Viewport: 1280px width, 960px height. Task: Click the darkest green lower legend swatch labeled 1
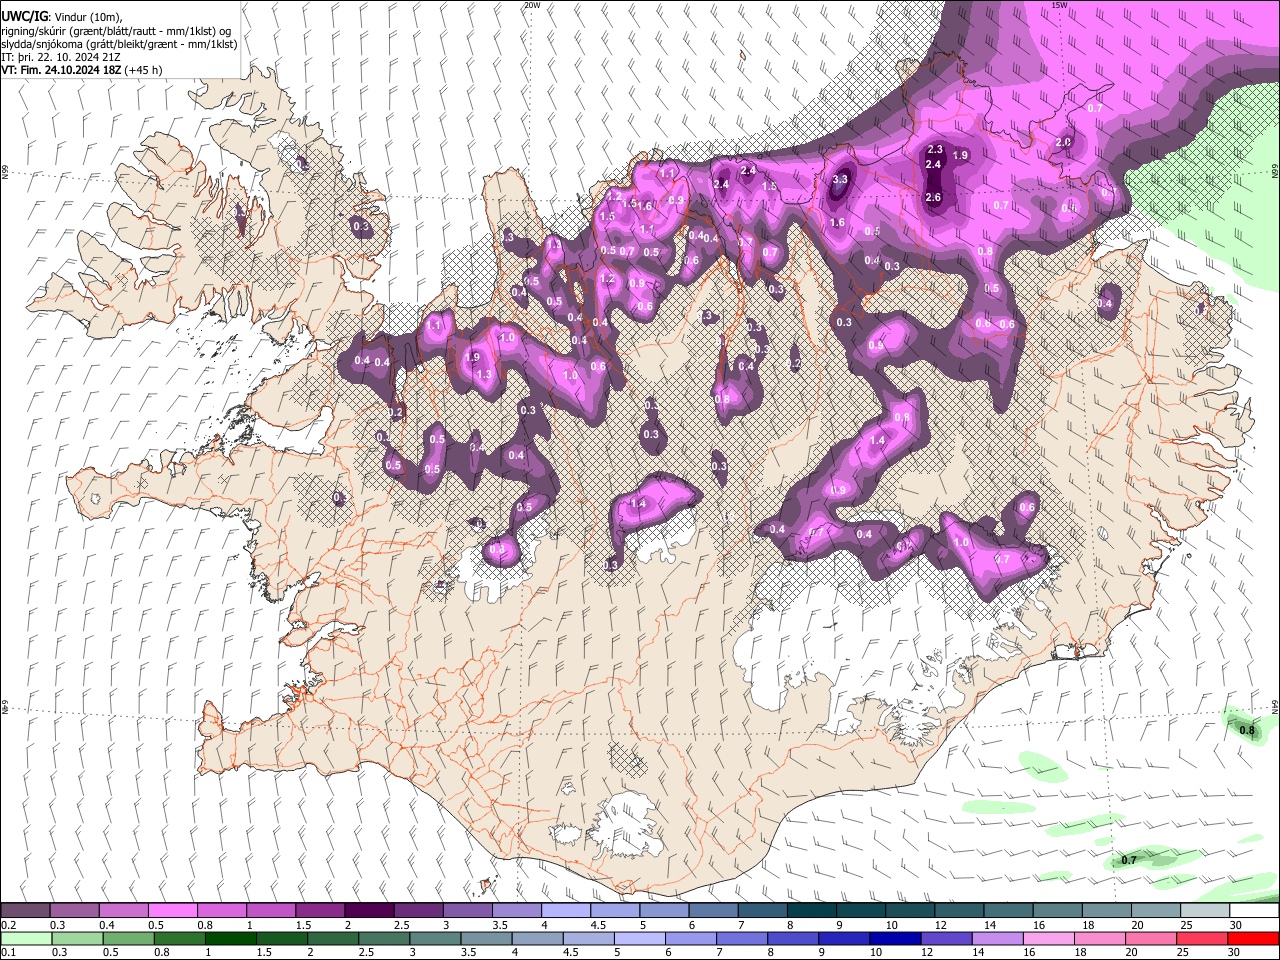click(230, 938)
